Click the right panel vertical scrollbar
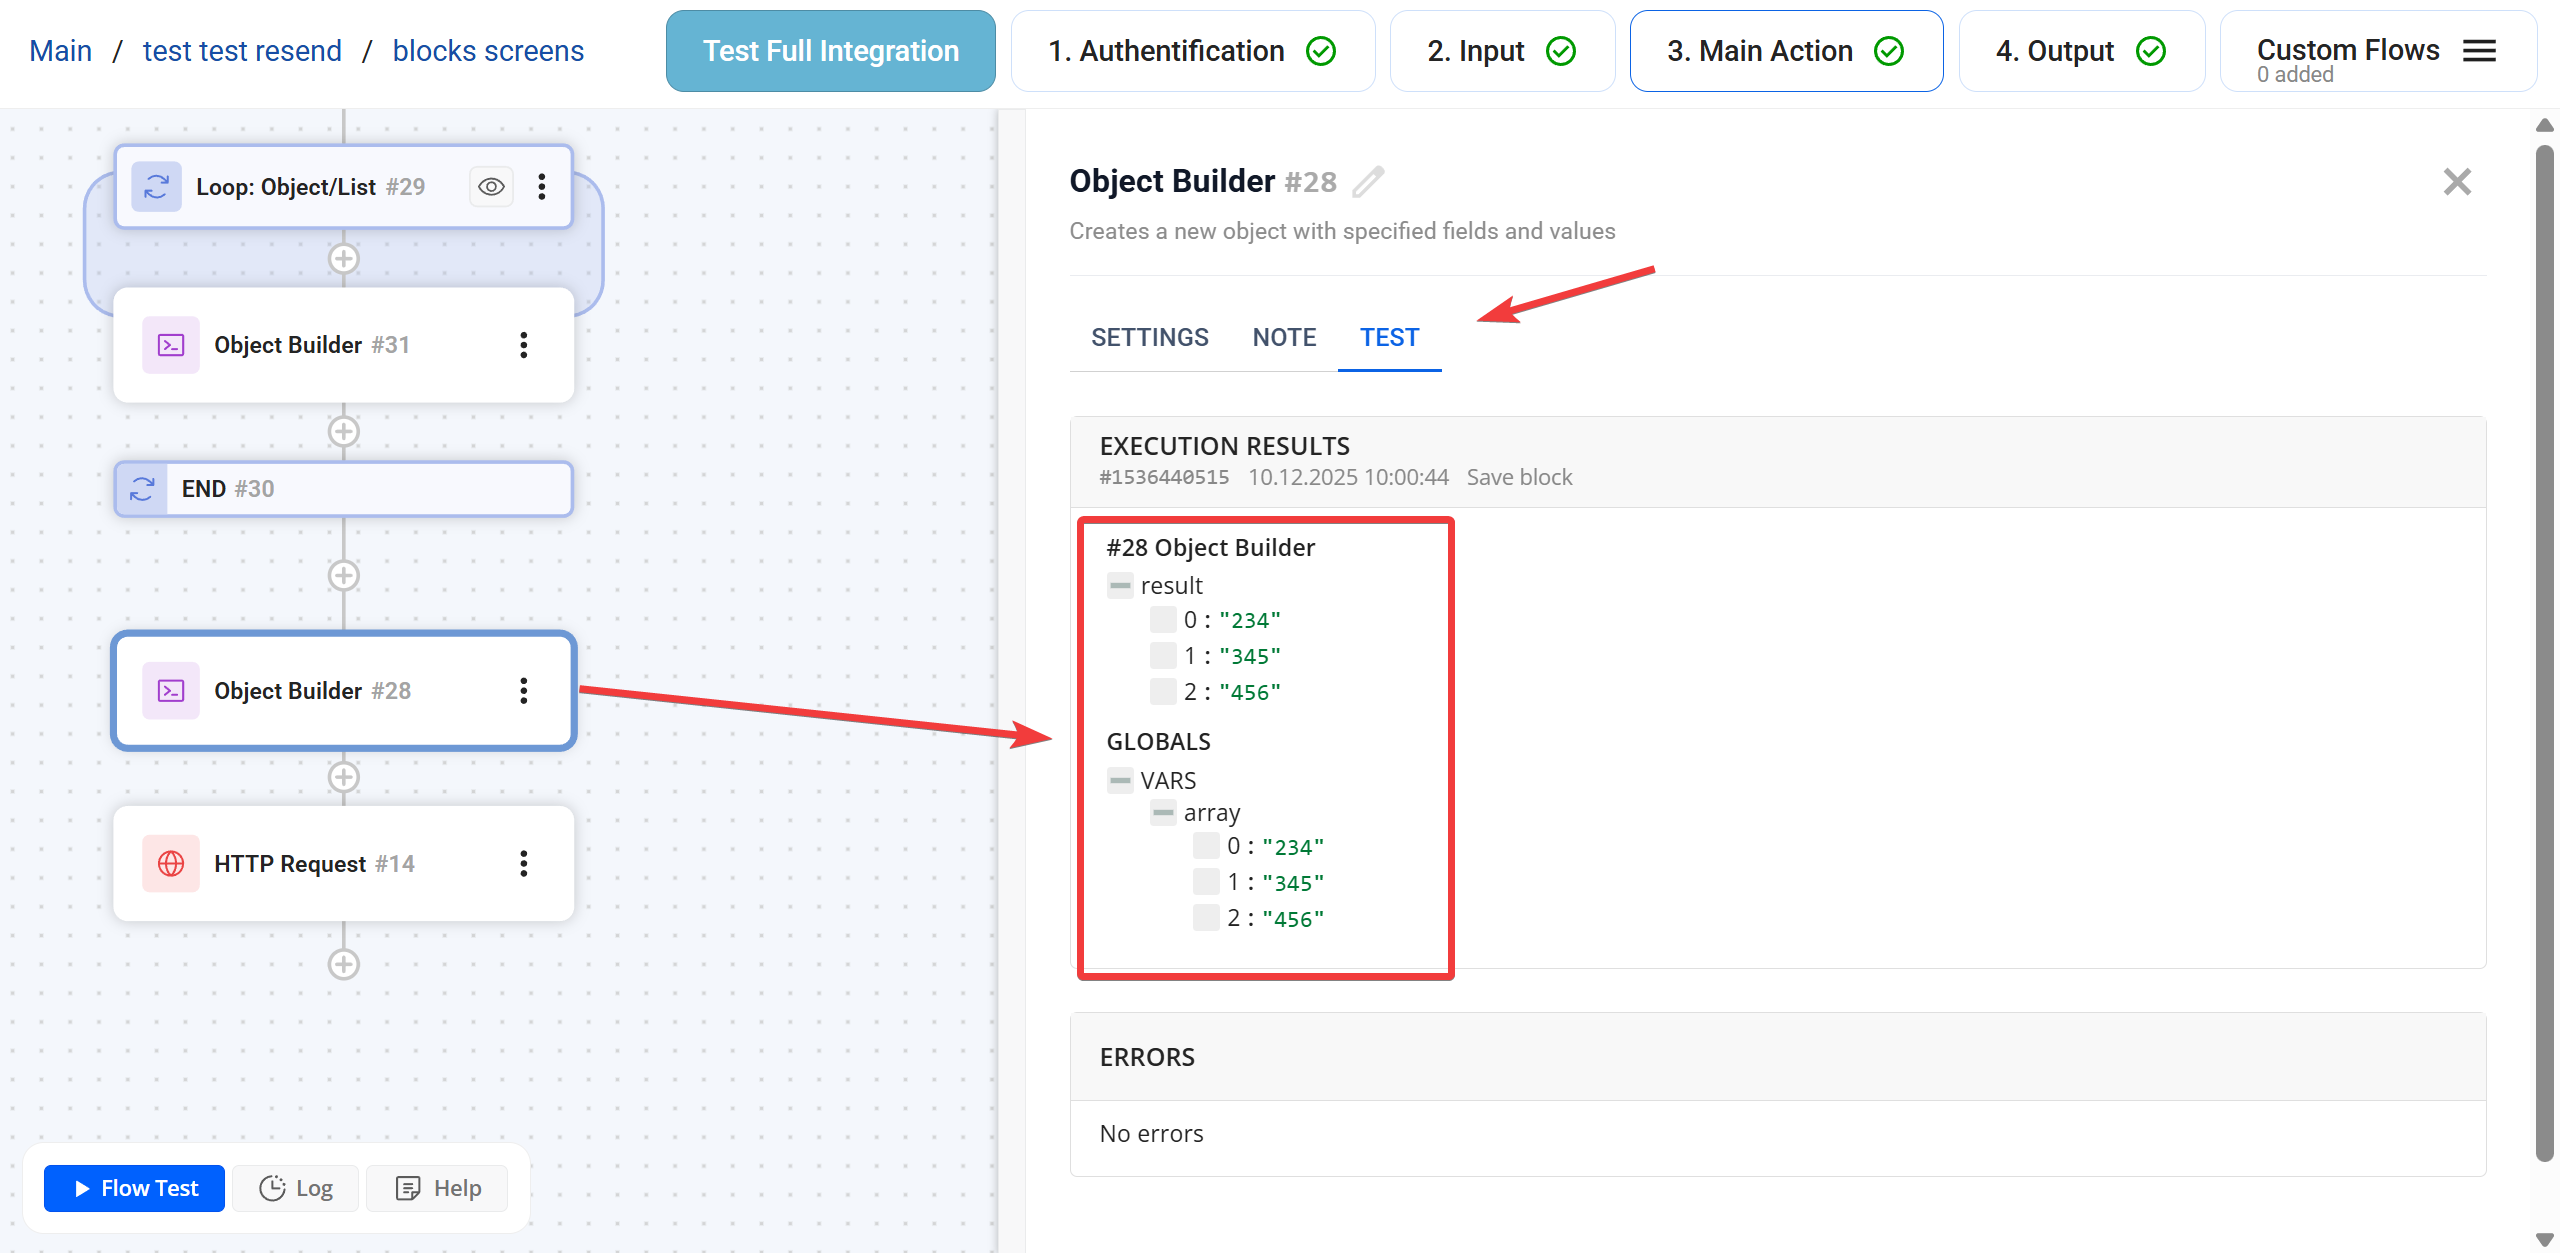 2544,650
